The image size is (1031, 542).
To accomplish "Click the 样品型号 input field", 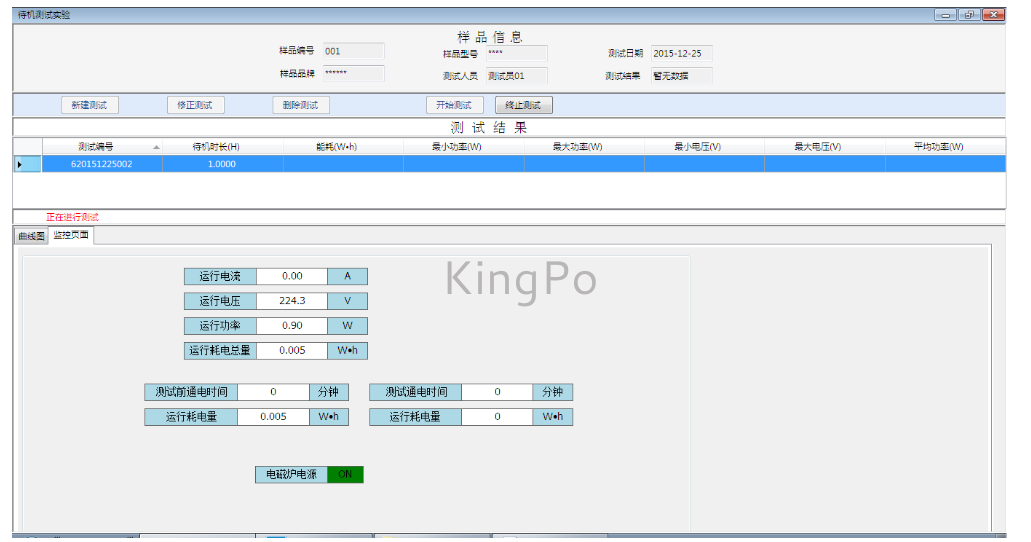I will click(516, 53).
